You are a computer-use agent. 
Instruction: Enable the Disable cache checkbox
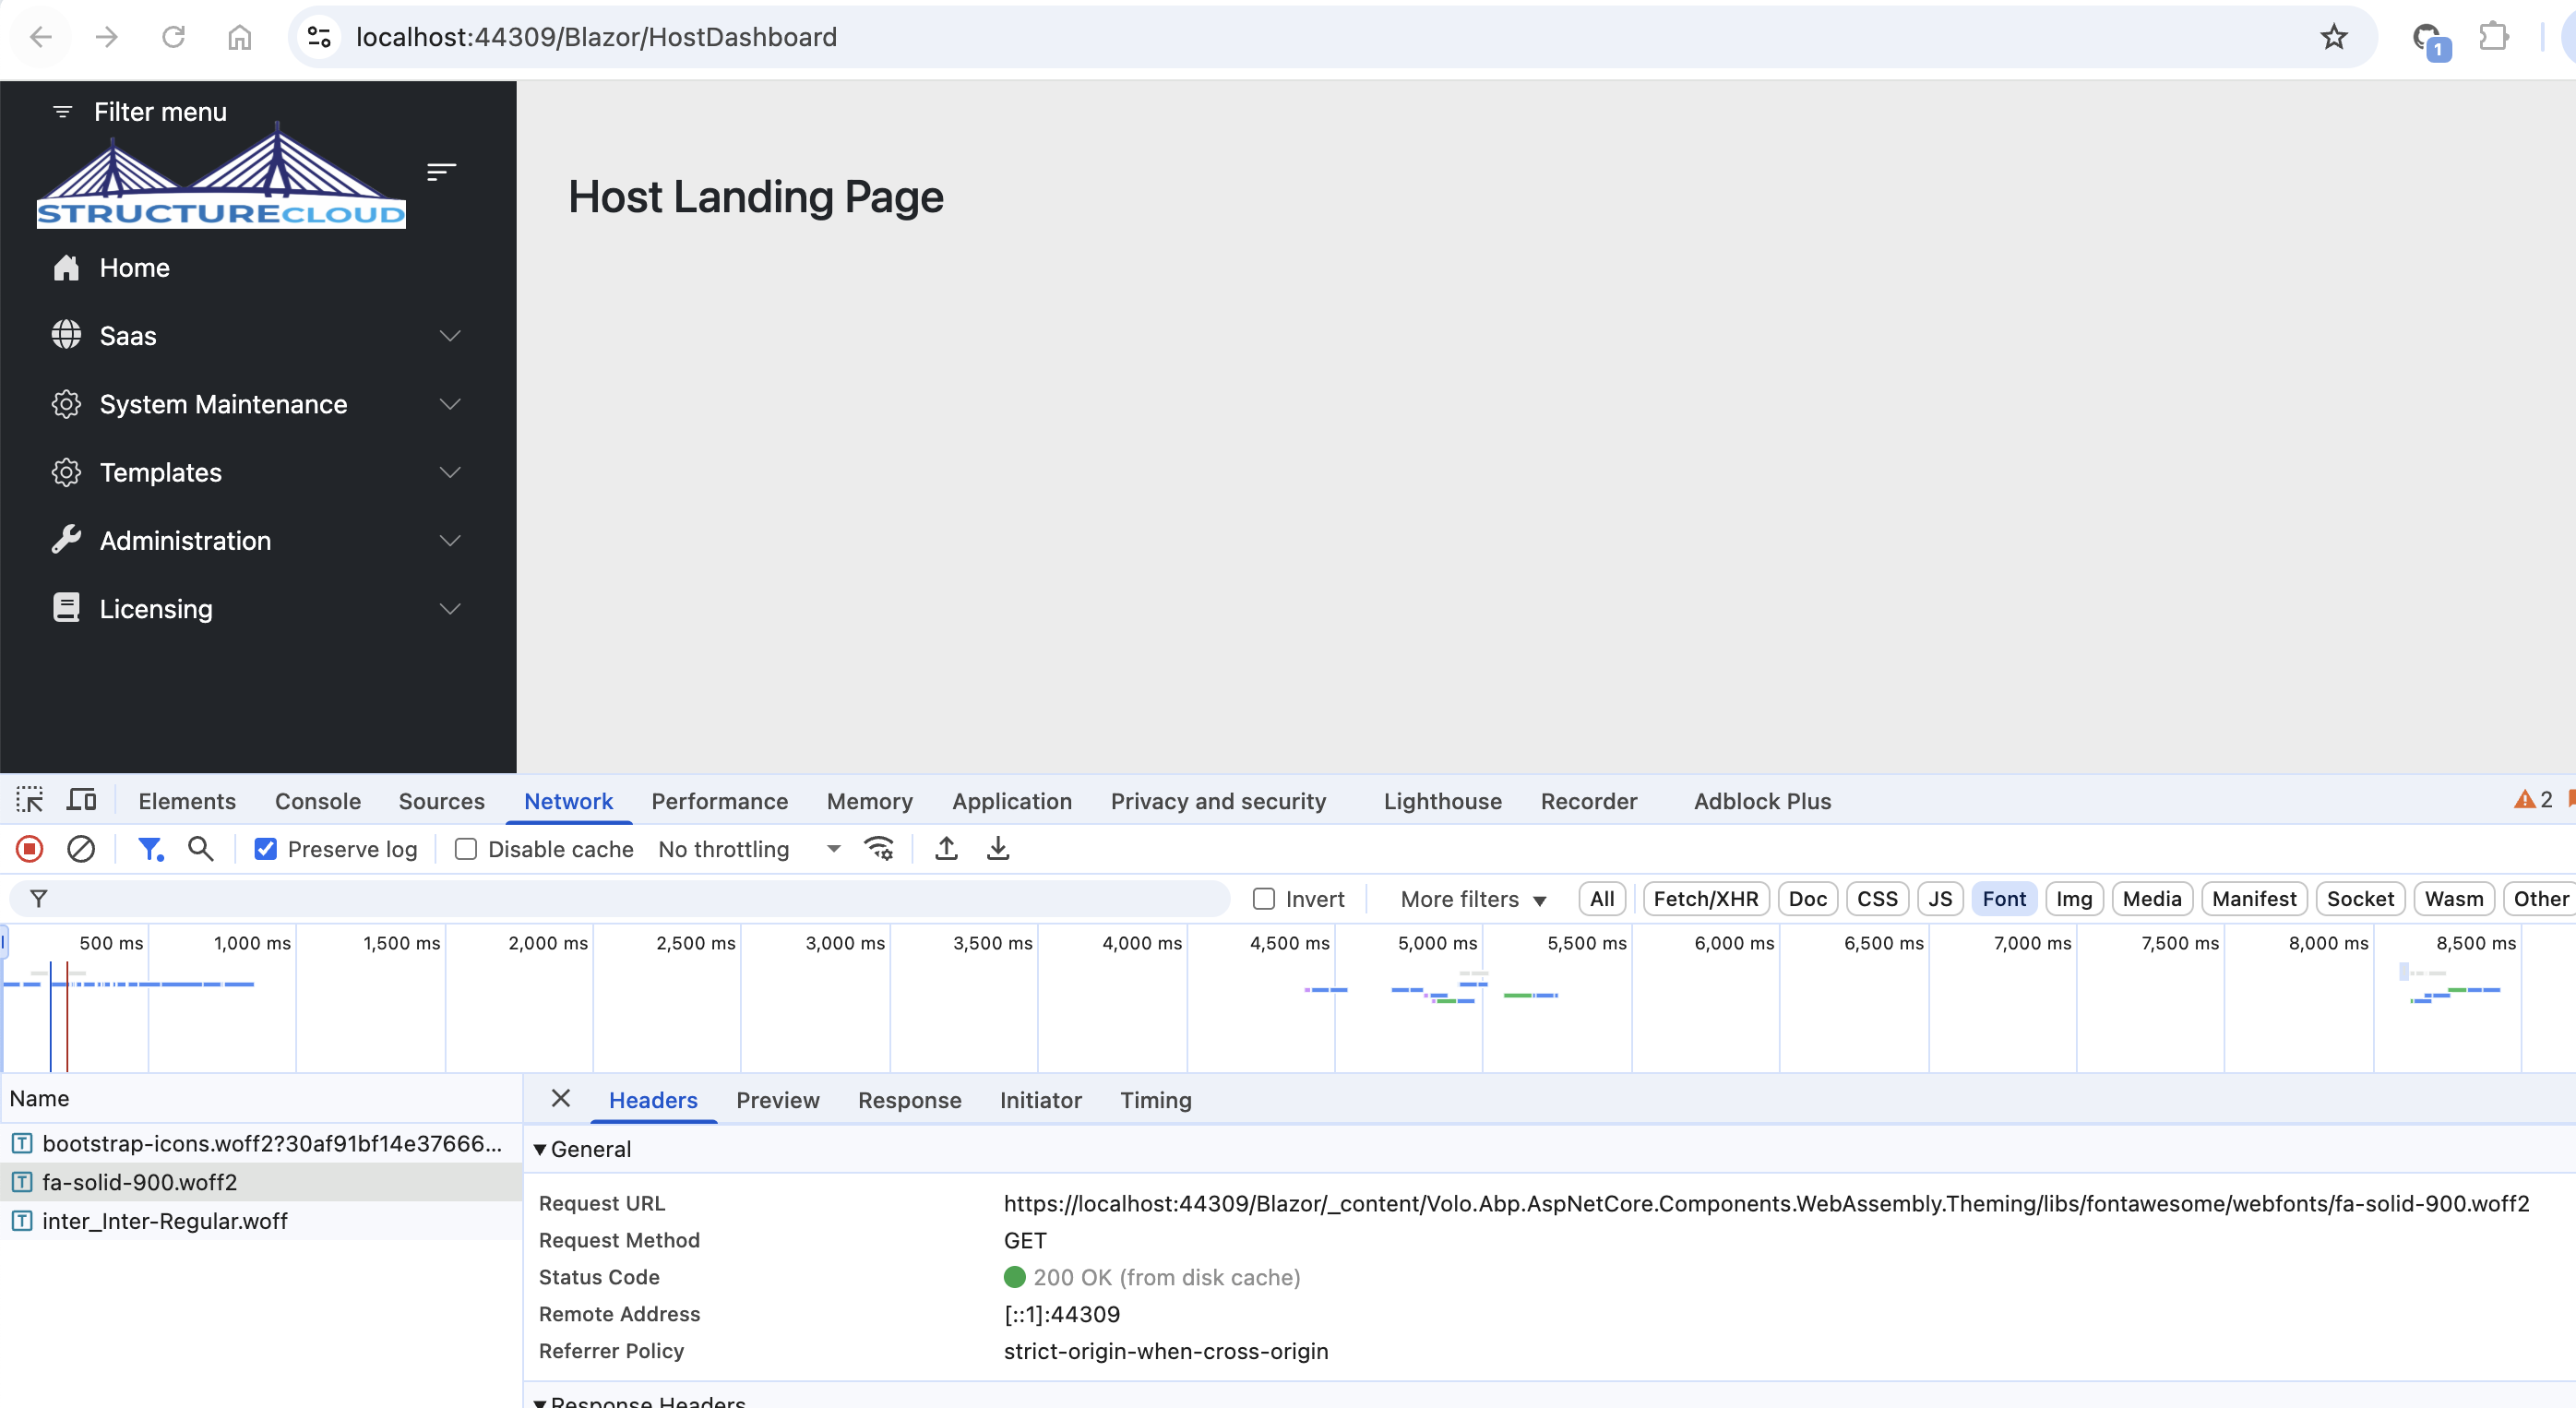coord(465,849)
